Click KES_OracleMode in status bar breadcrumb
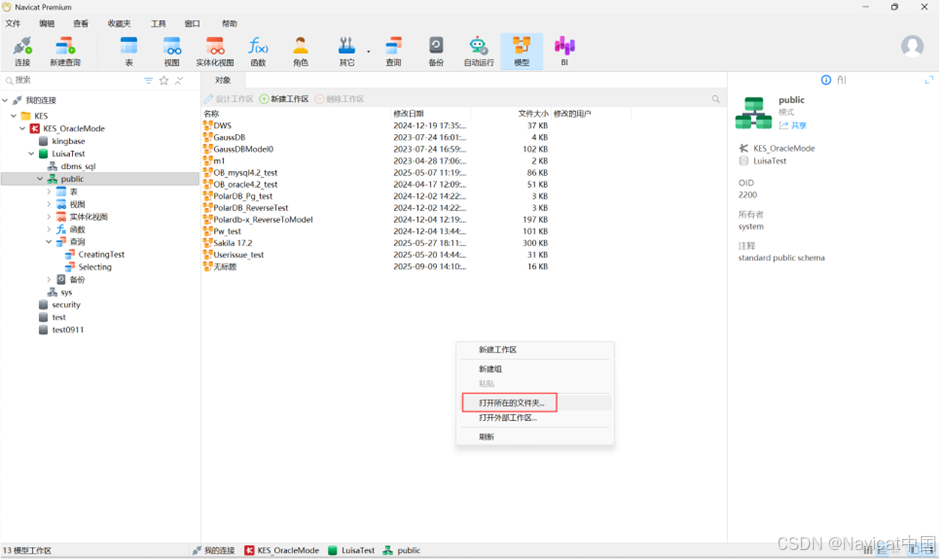 282,550
